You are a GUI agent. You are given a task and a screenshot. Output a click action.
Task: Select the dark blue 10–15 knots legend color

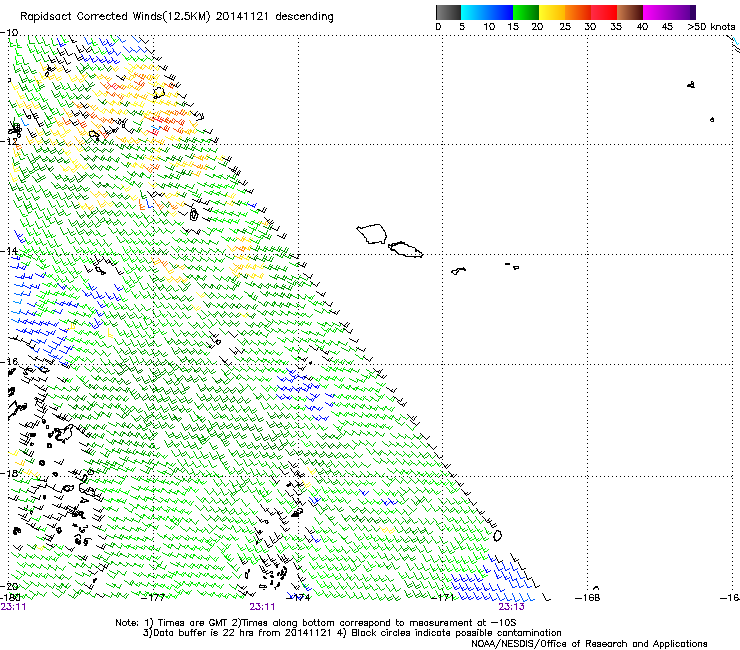click(500, 12)
